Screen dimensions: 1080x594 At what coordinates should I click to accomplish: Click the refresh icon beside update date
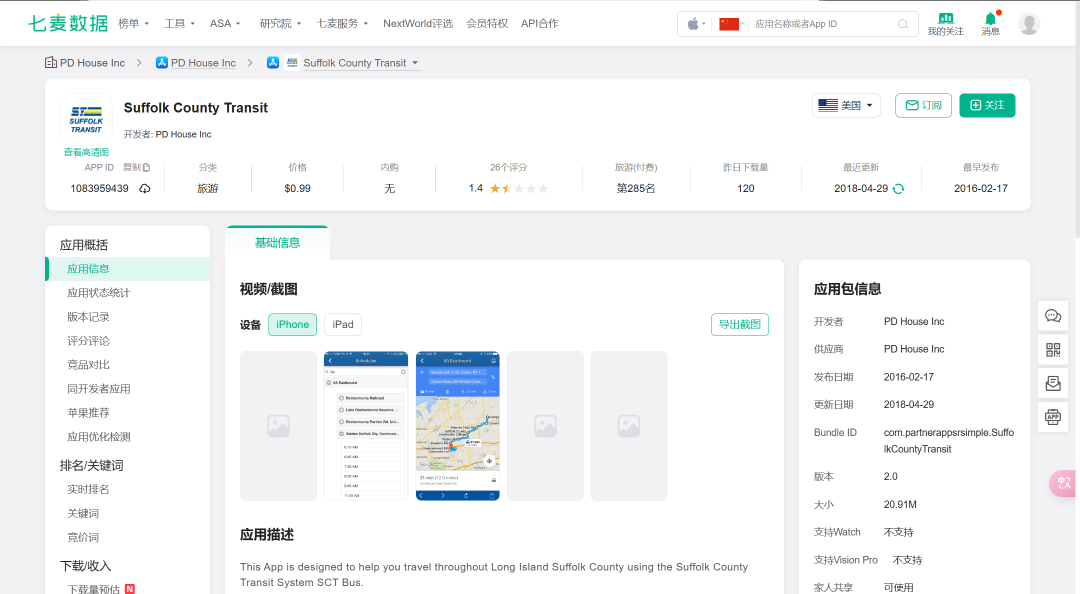pos(898,188)
